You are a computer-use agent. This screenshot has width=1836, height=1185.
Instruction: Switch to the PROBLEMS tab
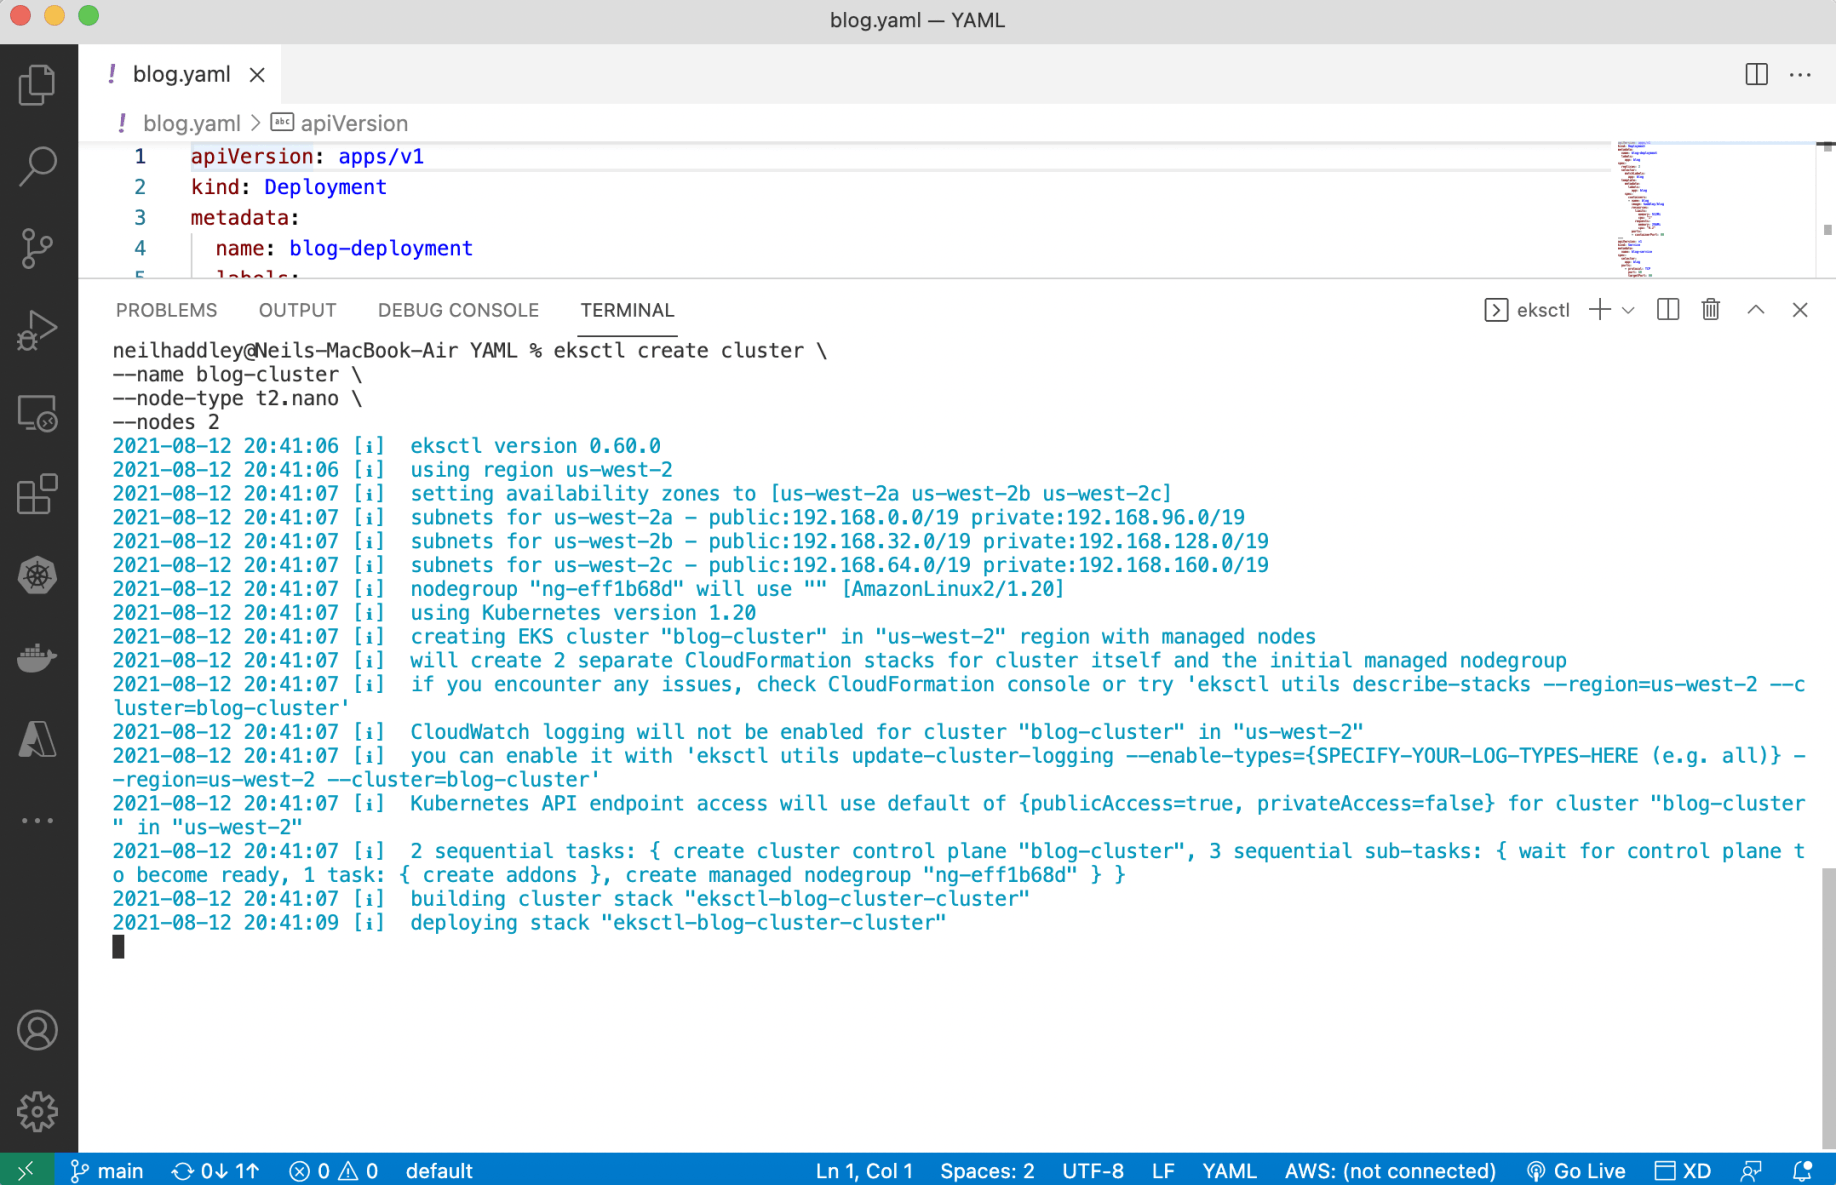pyautogui.click(x=166, y=310)
